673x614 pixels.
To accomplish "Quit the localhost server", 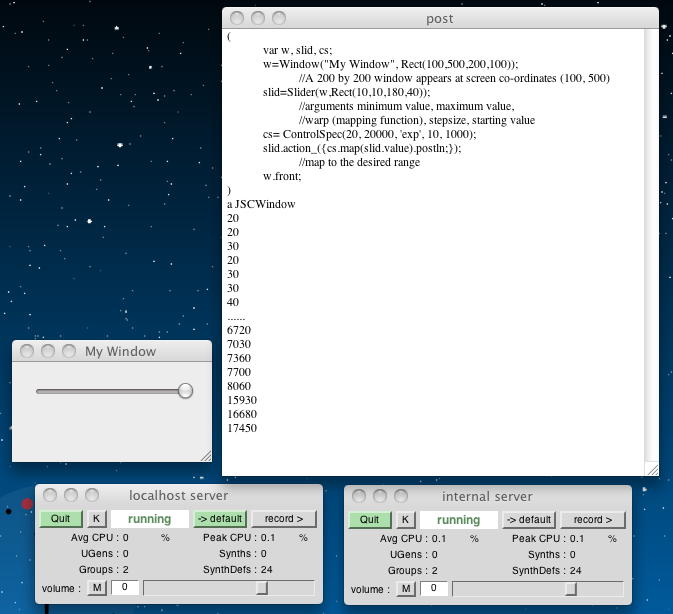I will coord(61,519).
